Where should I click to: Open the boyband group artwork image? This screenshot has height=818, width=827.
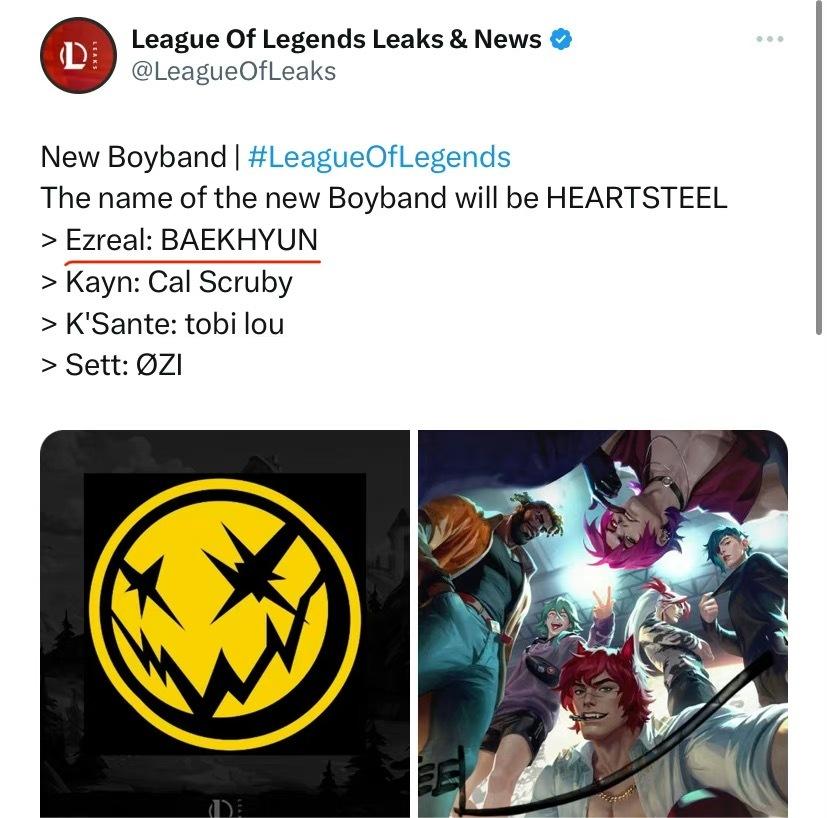click(603, 624)
